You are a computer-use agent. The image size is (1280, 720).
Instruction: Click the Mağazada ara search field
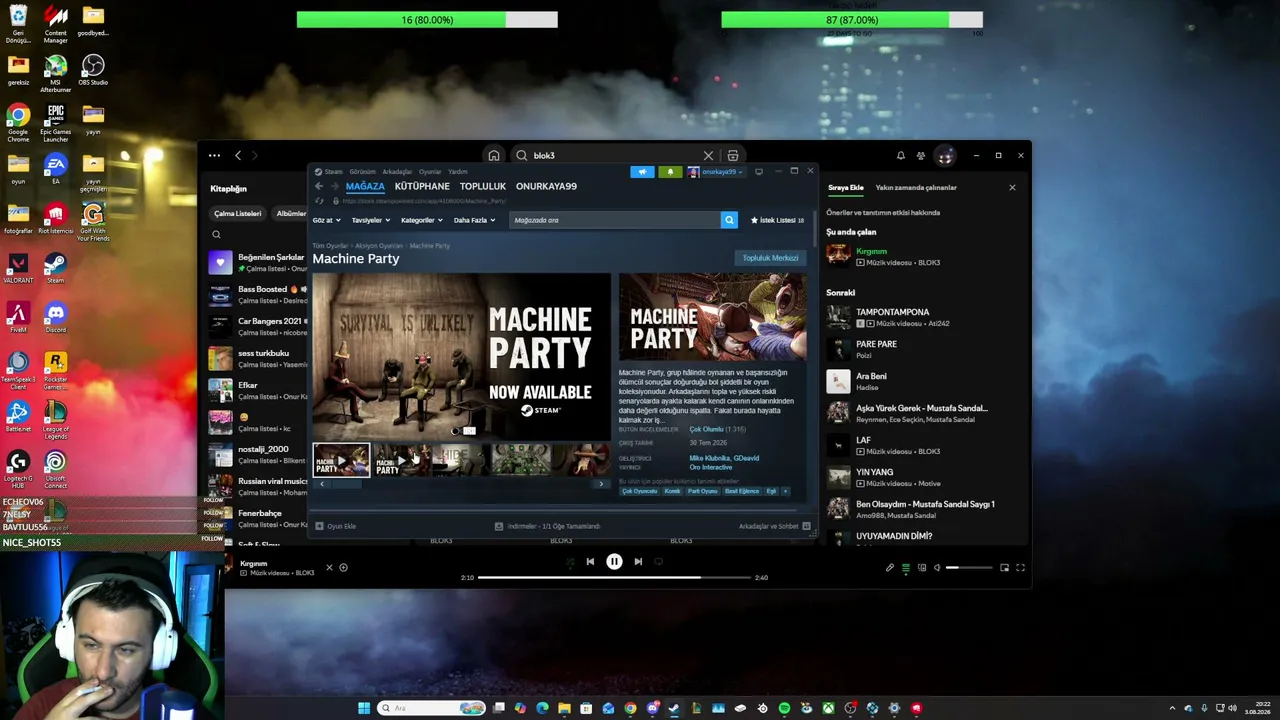coord(615,220)
